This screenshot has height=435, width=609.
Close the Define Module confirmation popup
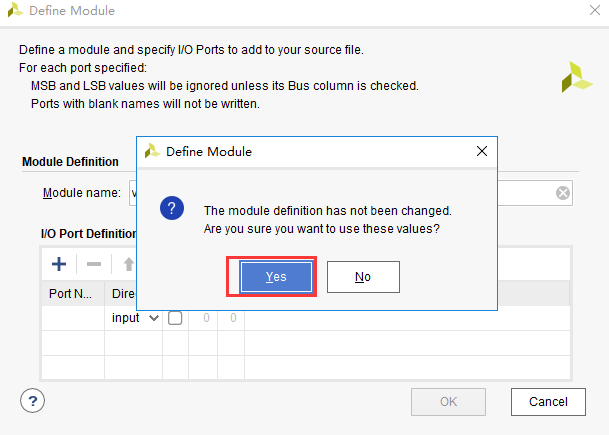click(482, 152)
